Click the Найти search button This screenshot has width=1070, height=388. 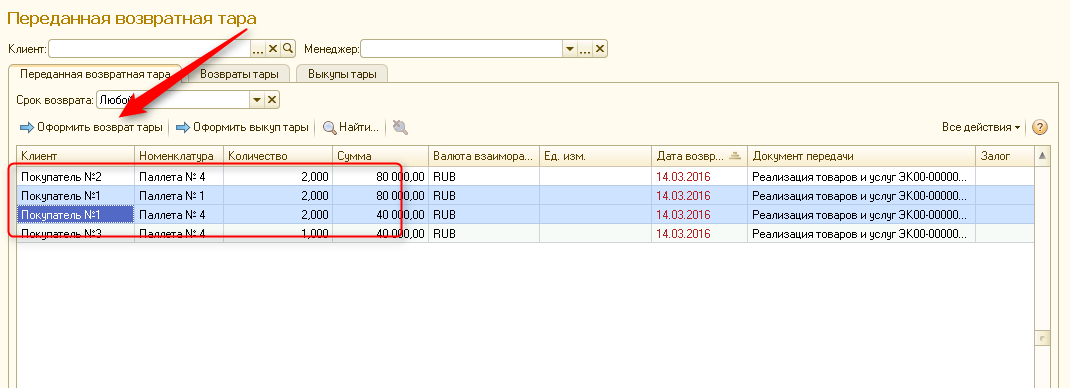(351, 127)
